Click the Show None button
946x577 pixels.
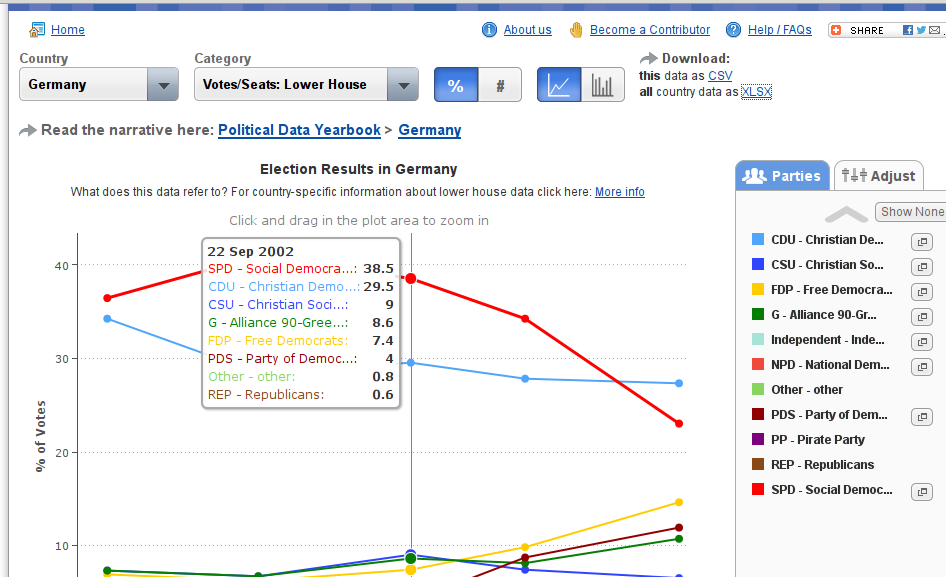click(912, 212)
